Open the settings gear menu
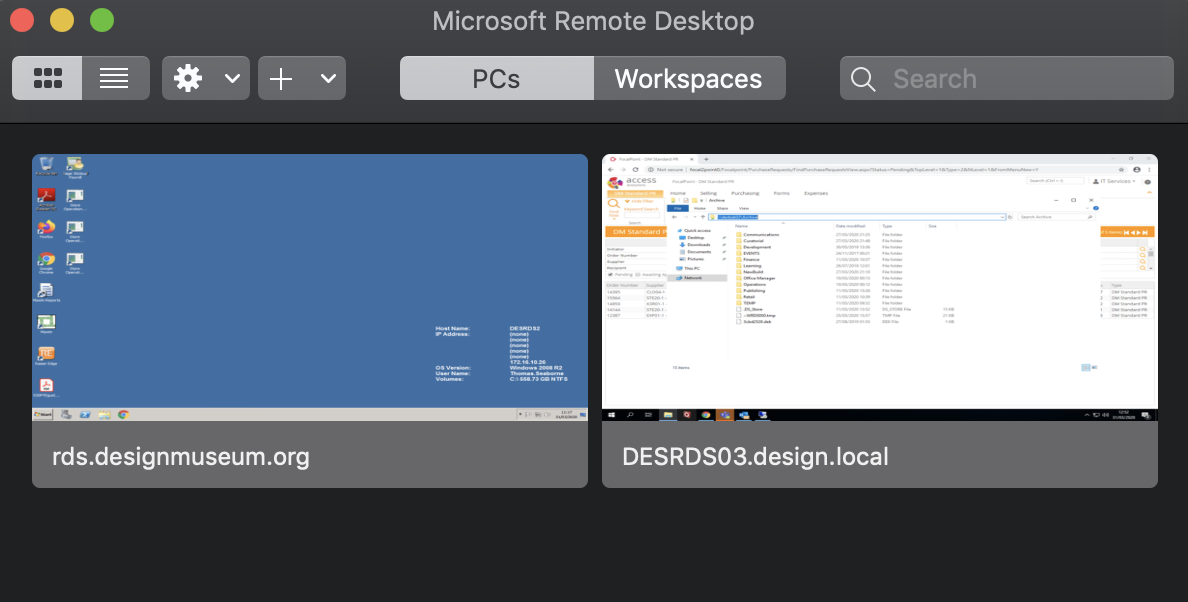1188x602 pixels. click(x=188, y=78)
